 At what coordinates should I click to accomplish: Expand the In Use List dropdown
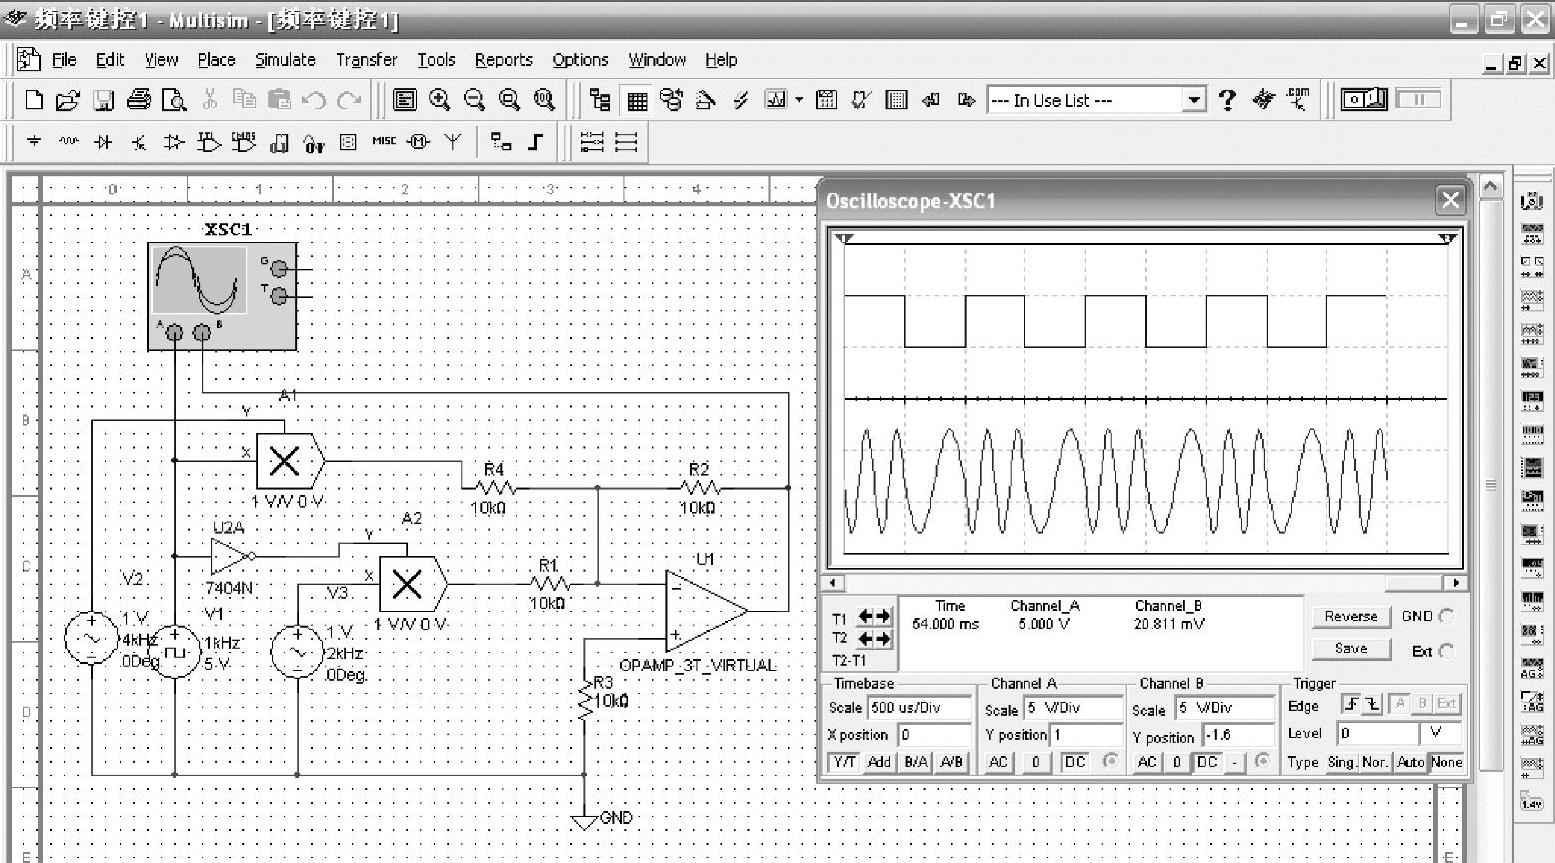coord(1194,100)
